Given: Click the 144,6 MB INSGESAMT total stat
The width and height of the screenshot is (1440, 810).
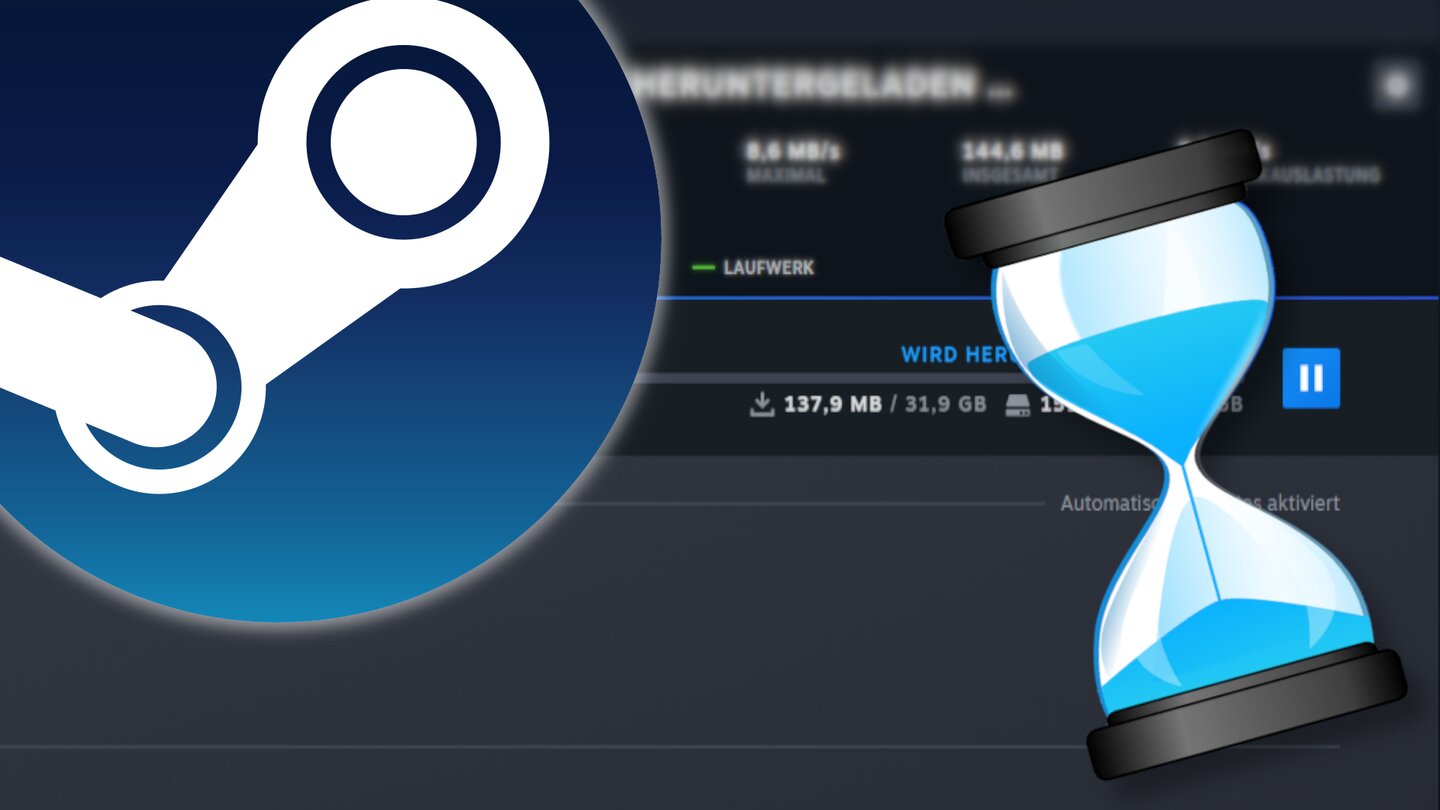Looking at the screenshot, I should [1012, 161].
